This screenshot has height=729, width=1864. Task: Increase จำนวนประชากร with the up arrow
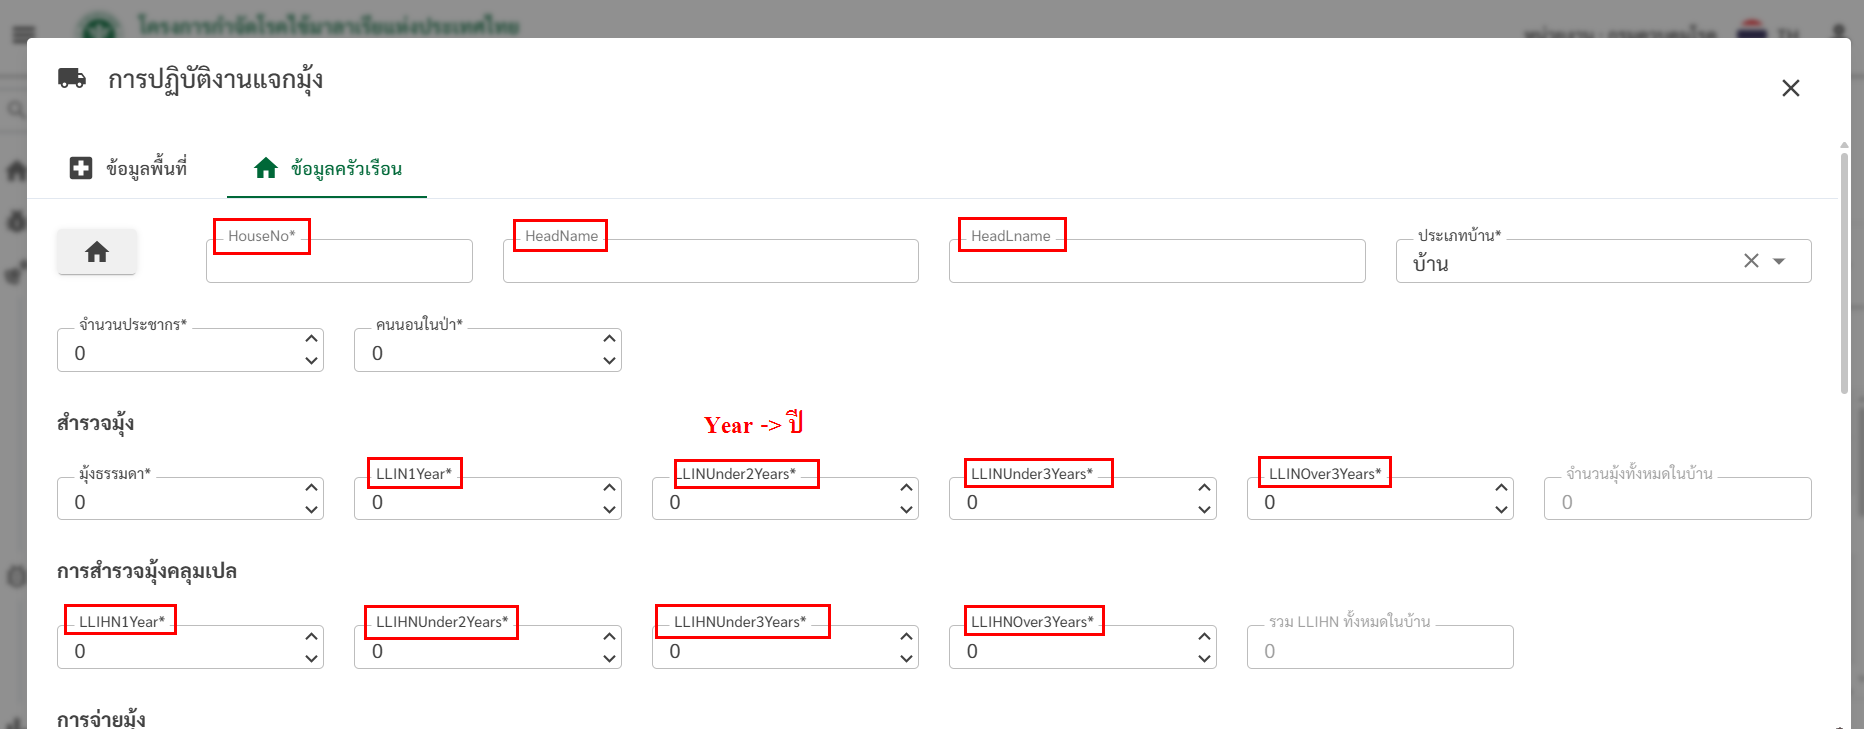click(x=311, y=339)
